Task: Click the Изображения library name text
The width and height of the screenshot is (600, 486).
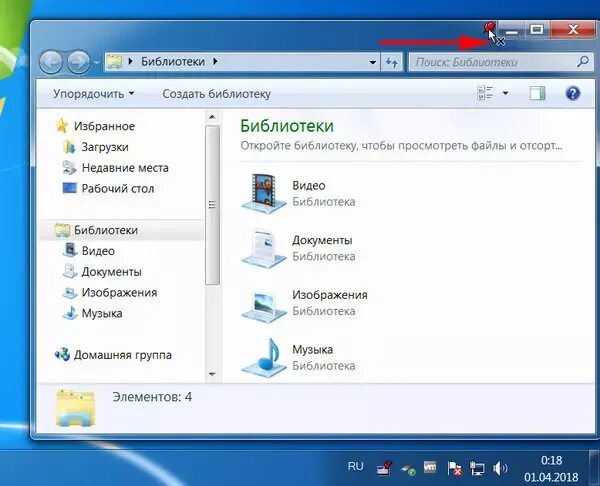Action: click(330, 295)
